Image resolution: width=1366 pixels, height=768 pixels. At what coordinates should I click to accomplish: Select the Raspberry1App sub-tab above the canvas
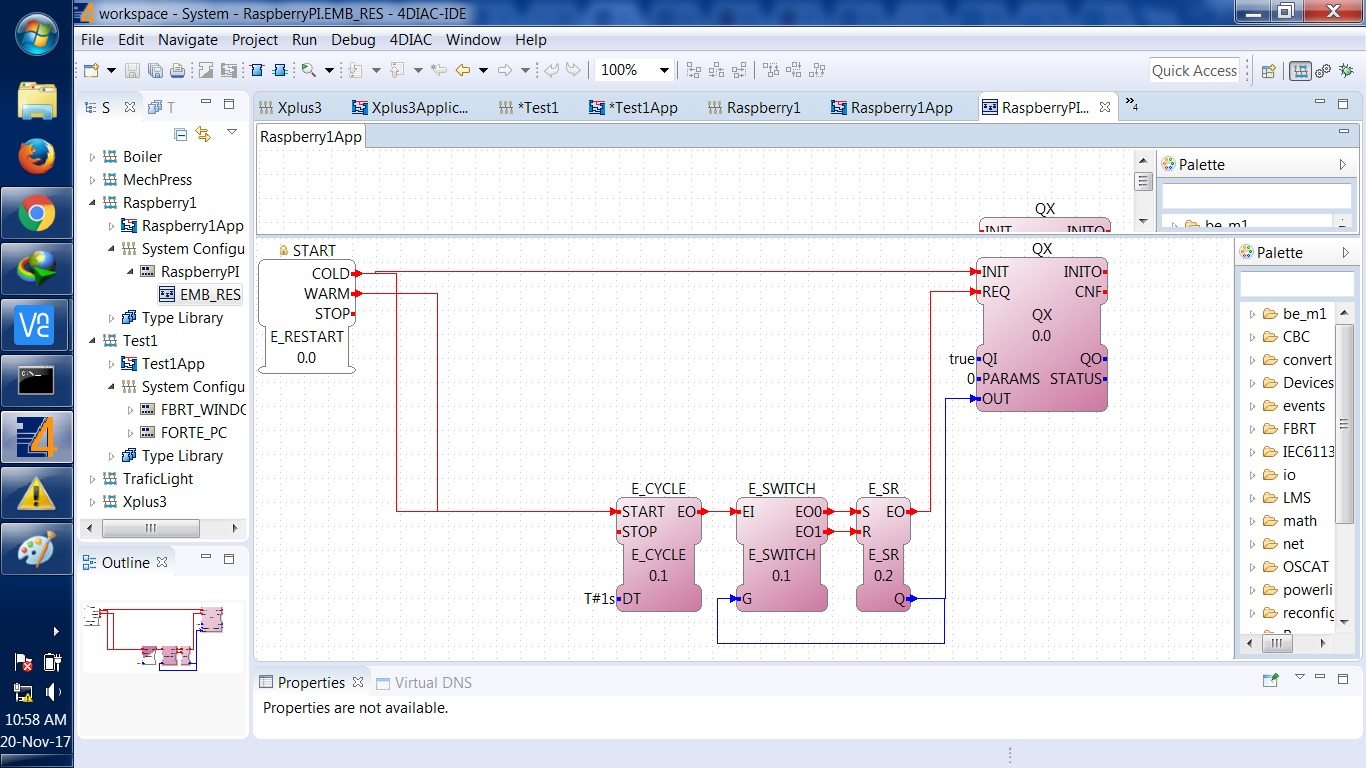click(311, 137)
